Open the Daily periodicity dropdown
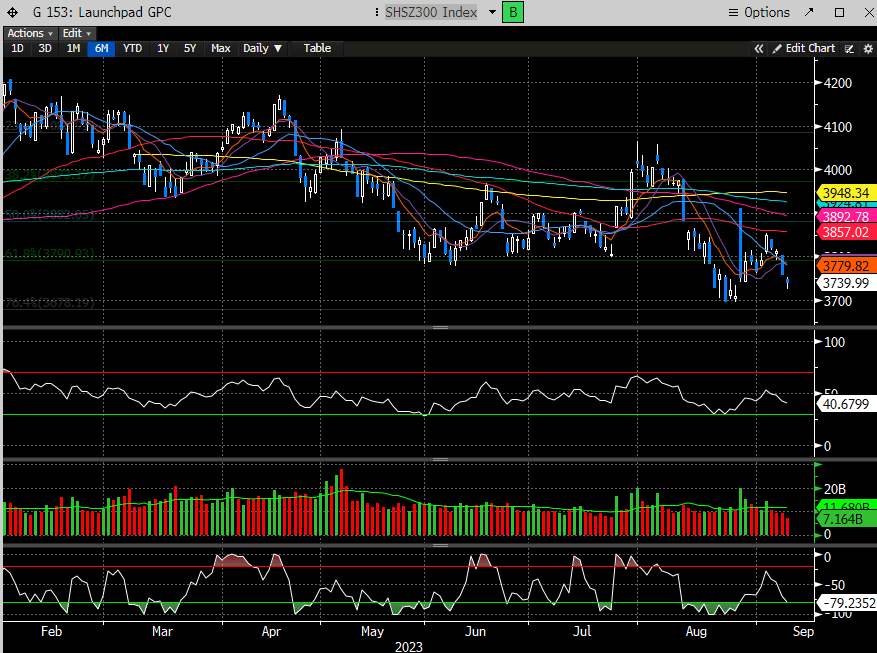 point(262,49)
